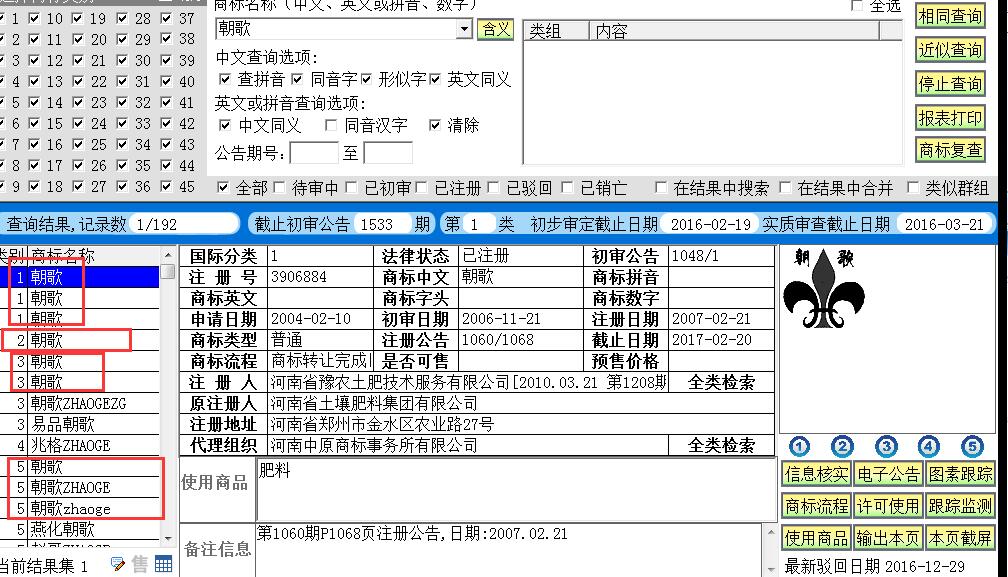1008x577 pixels.
Task: Click the blue table grid icon near 当前结果集
Action: pyautogui.click(x=163, y=563)
